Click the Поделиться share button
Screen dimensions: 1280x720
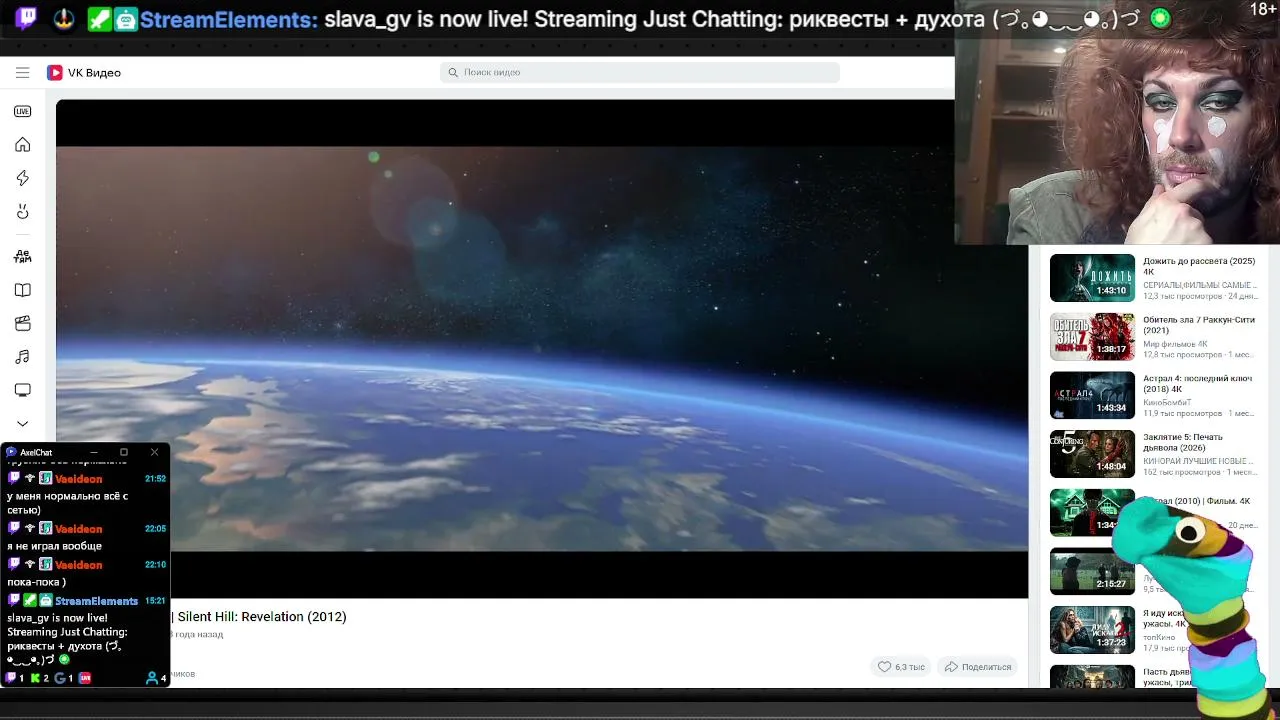978,667
